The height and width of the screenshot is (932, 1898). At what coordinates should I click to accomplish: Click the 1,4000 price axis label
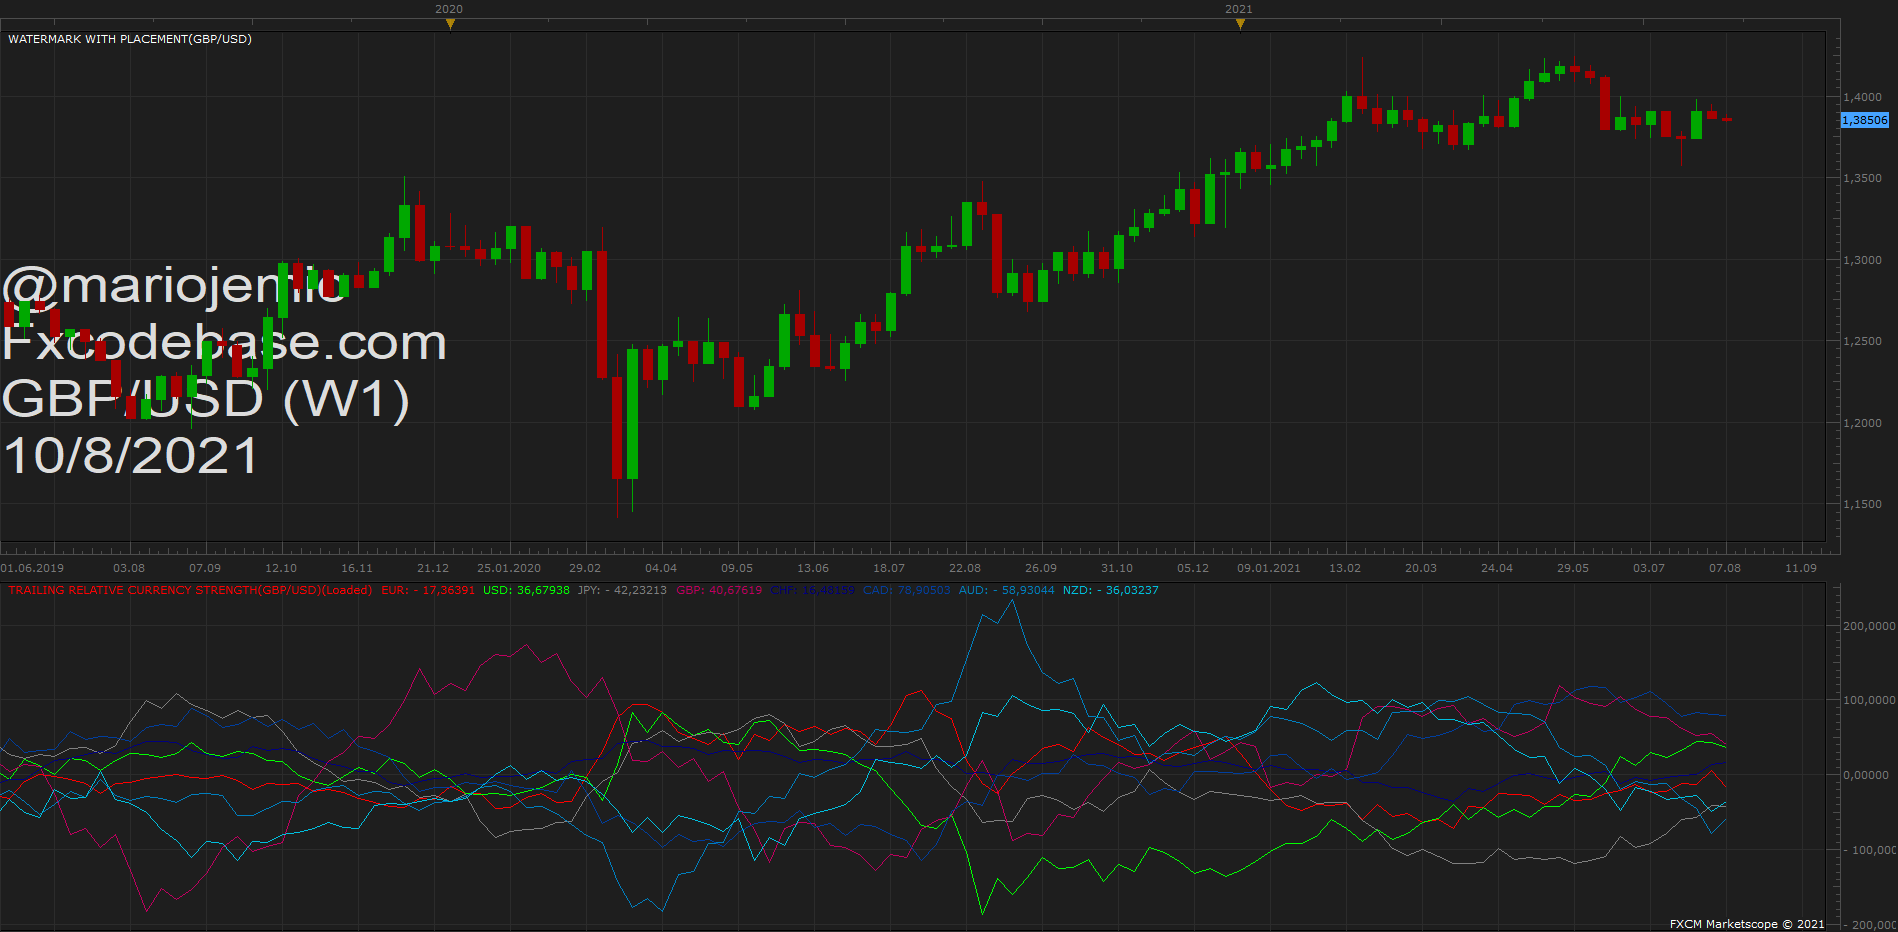point(1862,97)
